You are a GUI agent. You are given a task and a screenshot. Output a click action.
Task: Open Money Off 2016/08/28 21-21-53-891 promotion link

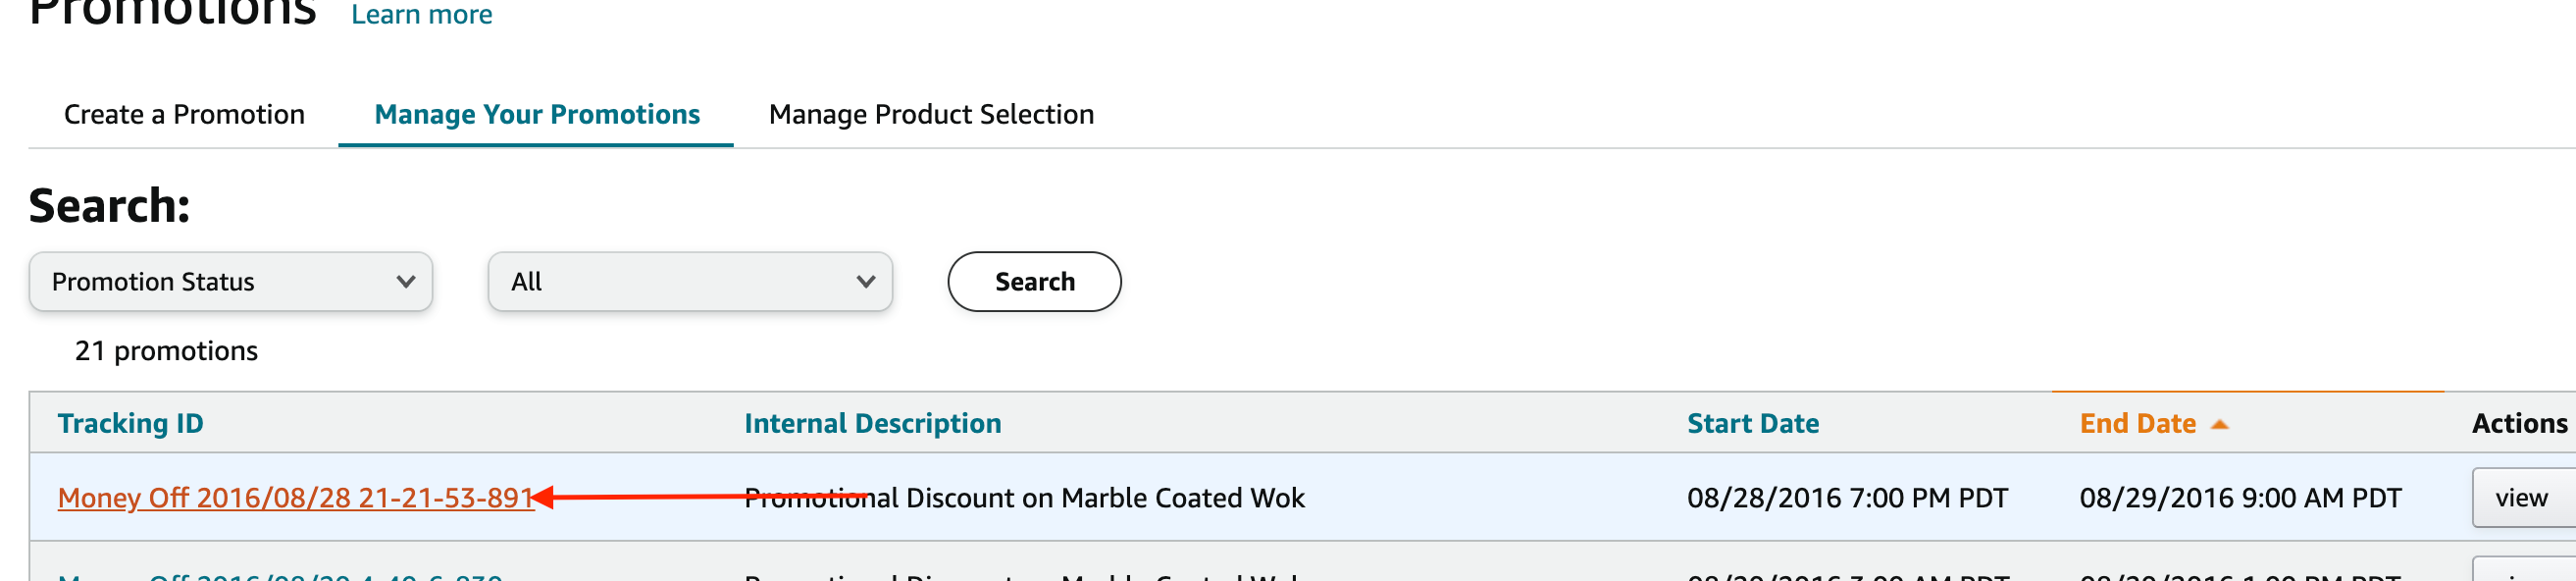point(295,498)
